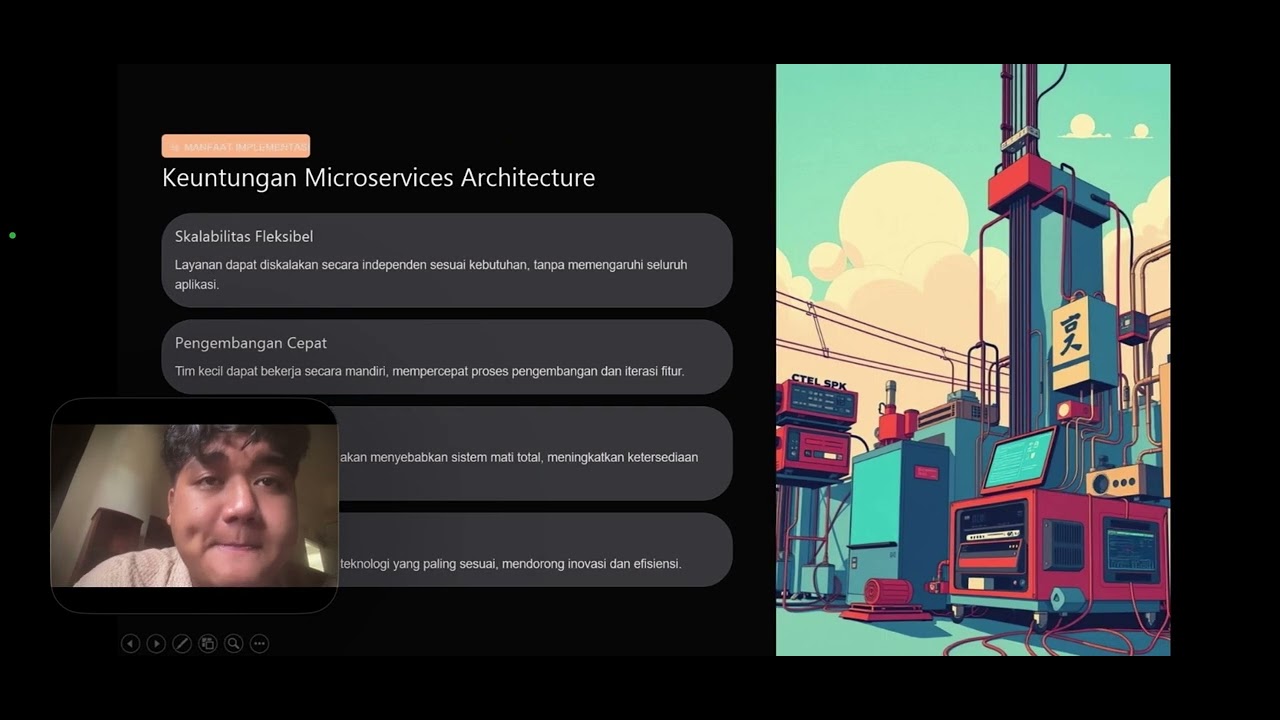Screen dimensions: 1280x720
Task: Click the title Keuntungan Microservices Architecture
Action: pos(378,178)
